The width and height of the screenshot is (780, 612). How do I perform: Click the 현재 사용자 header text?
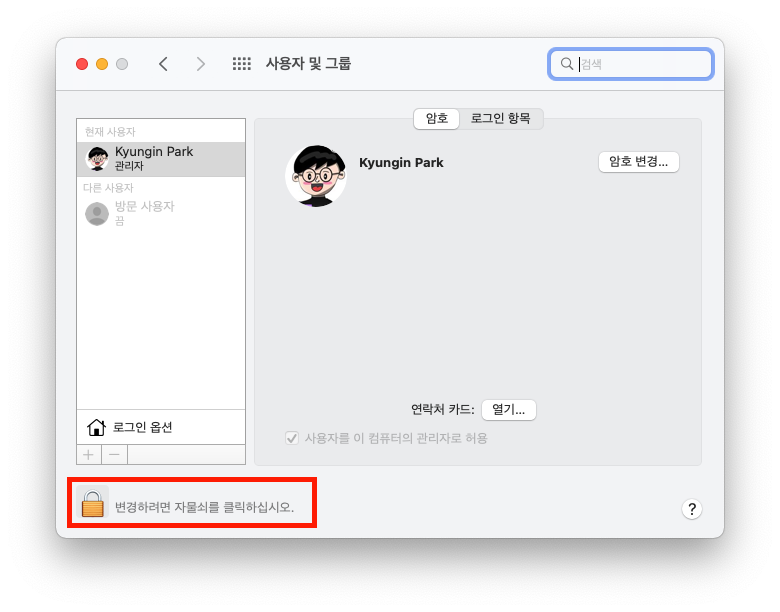pyautogui.click(x=110, y=132)
